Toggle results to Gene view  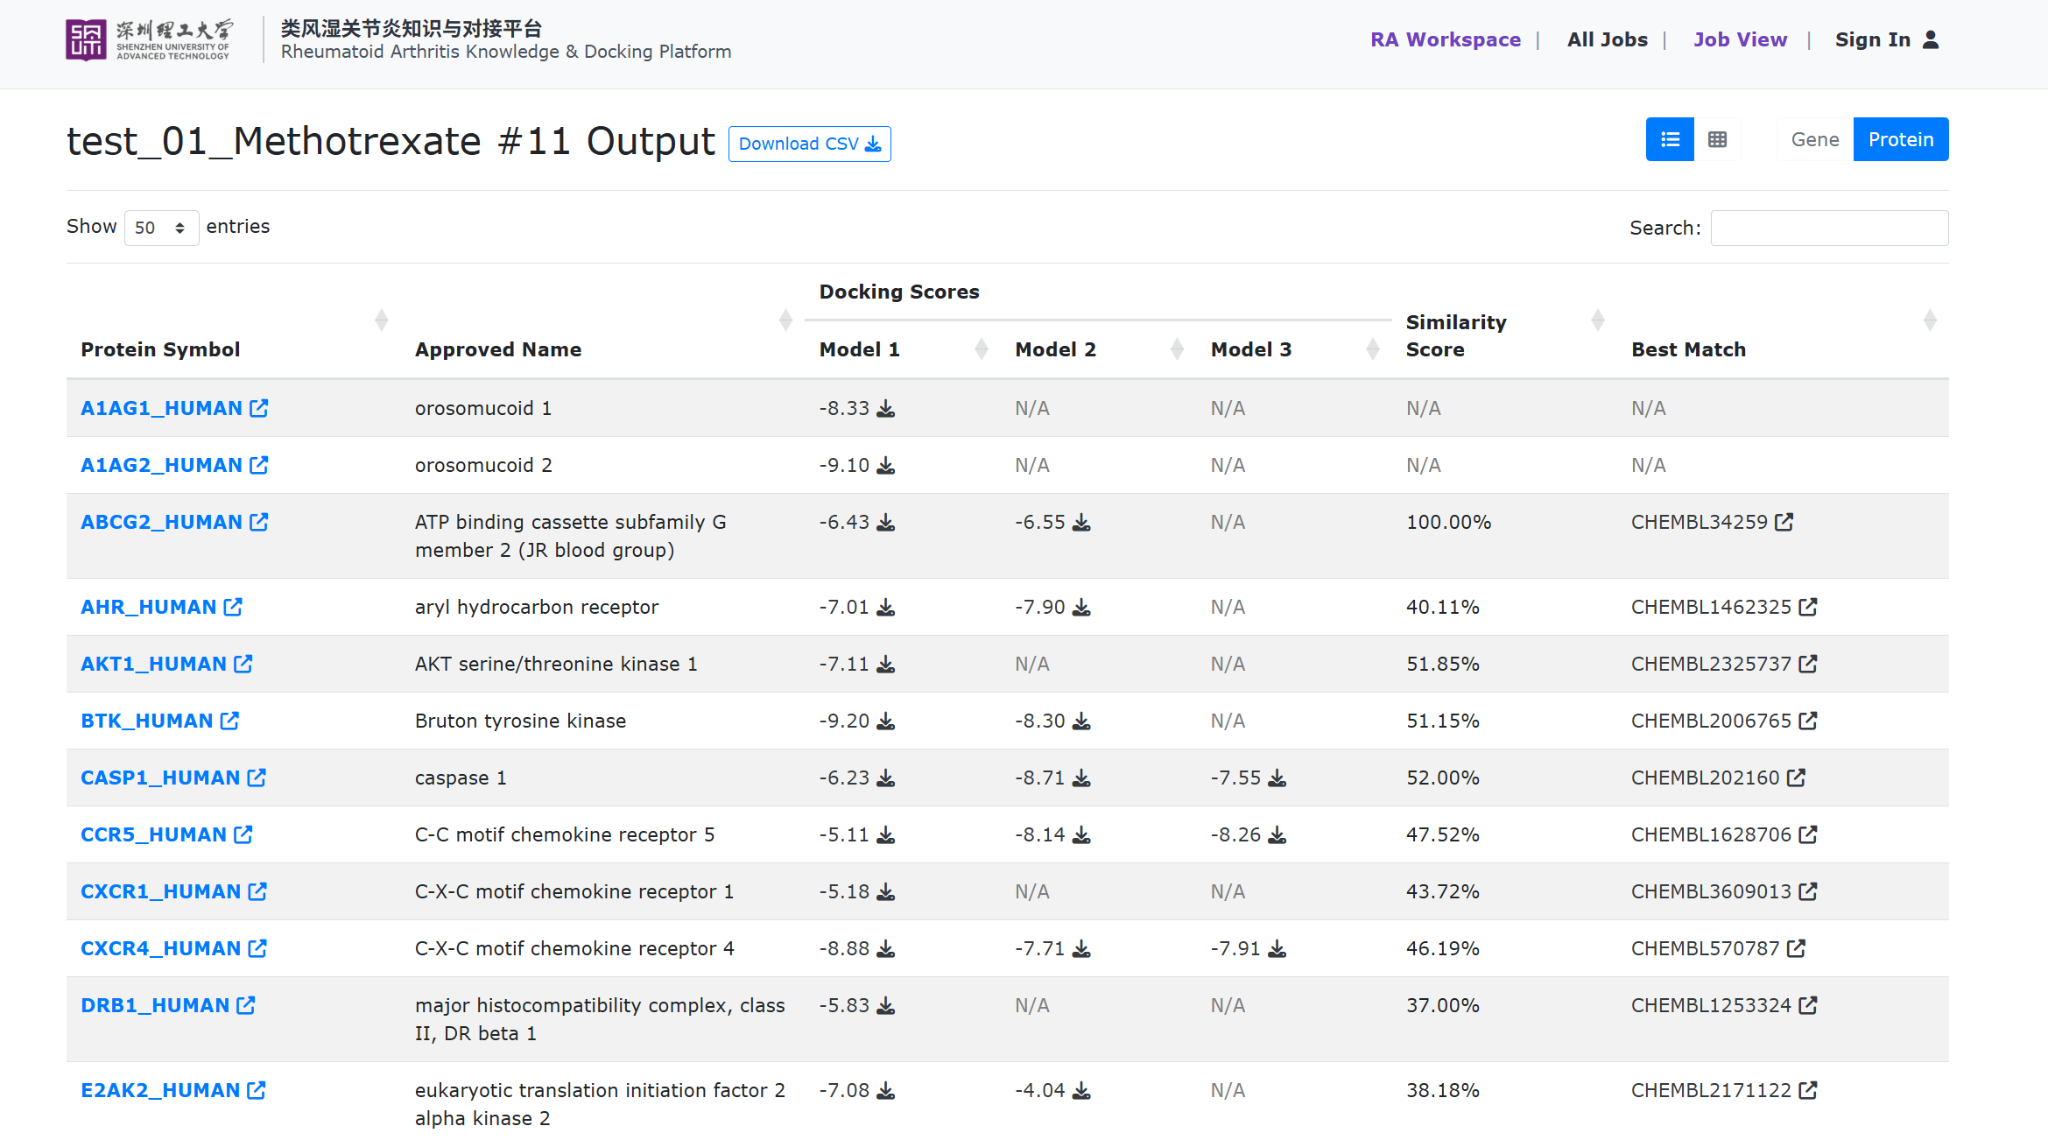(1815, 140)
